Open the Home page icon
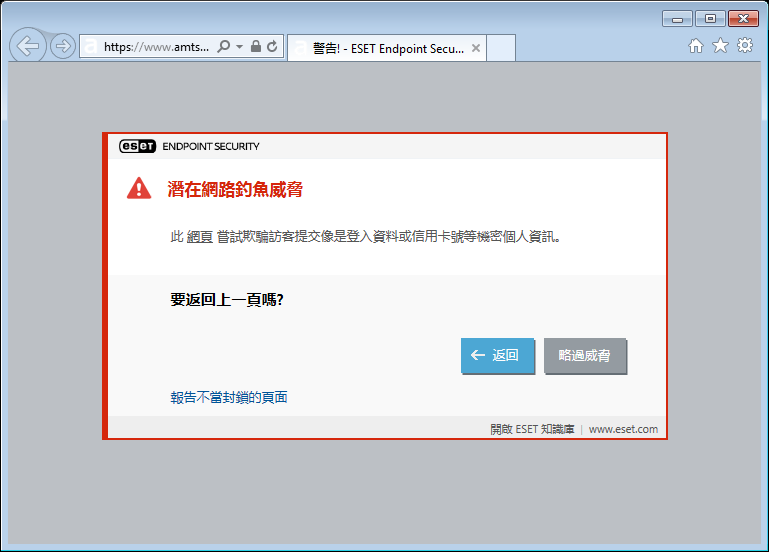769x552 pixels. coord(695,46)
